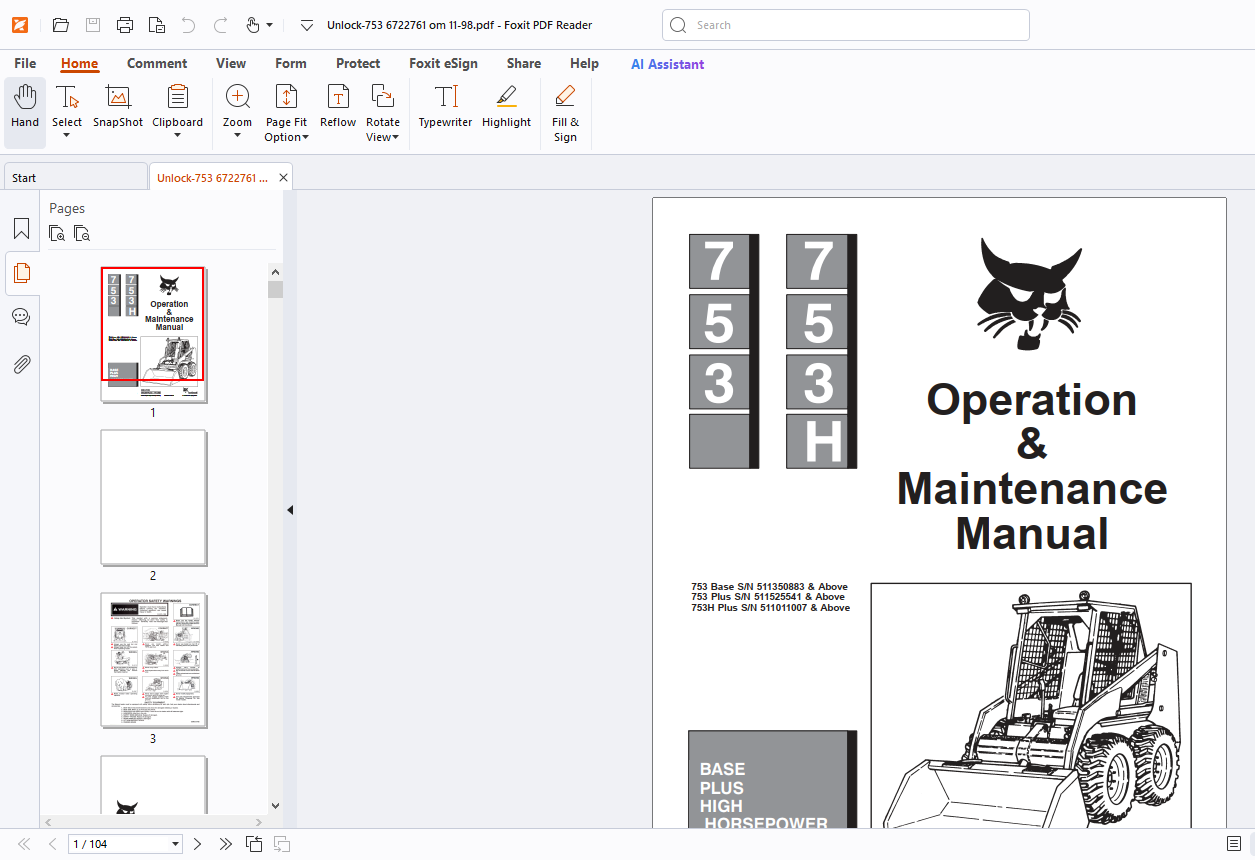Switch to the View ribbon tab
Image resolution: width=1255 pixels, height=860 pixels.
[231, 63]
